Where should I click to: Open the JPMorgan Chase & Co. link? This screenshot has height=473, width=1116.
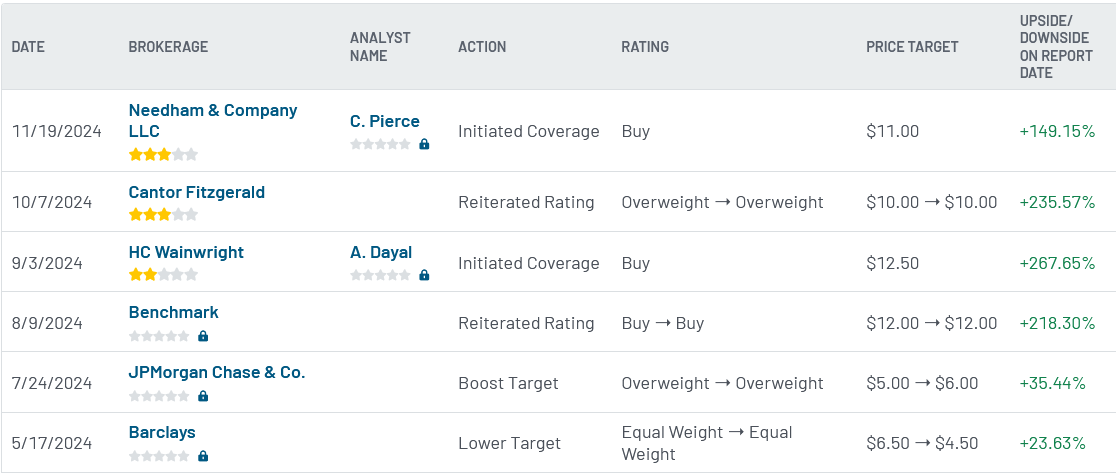[217, 373]
